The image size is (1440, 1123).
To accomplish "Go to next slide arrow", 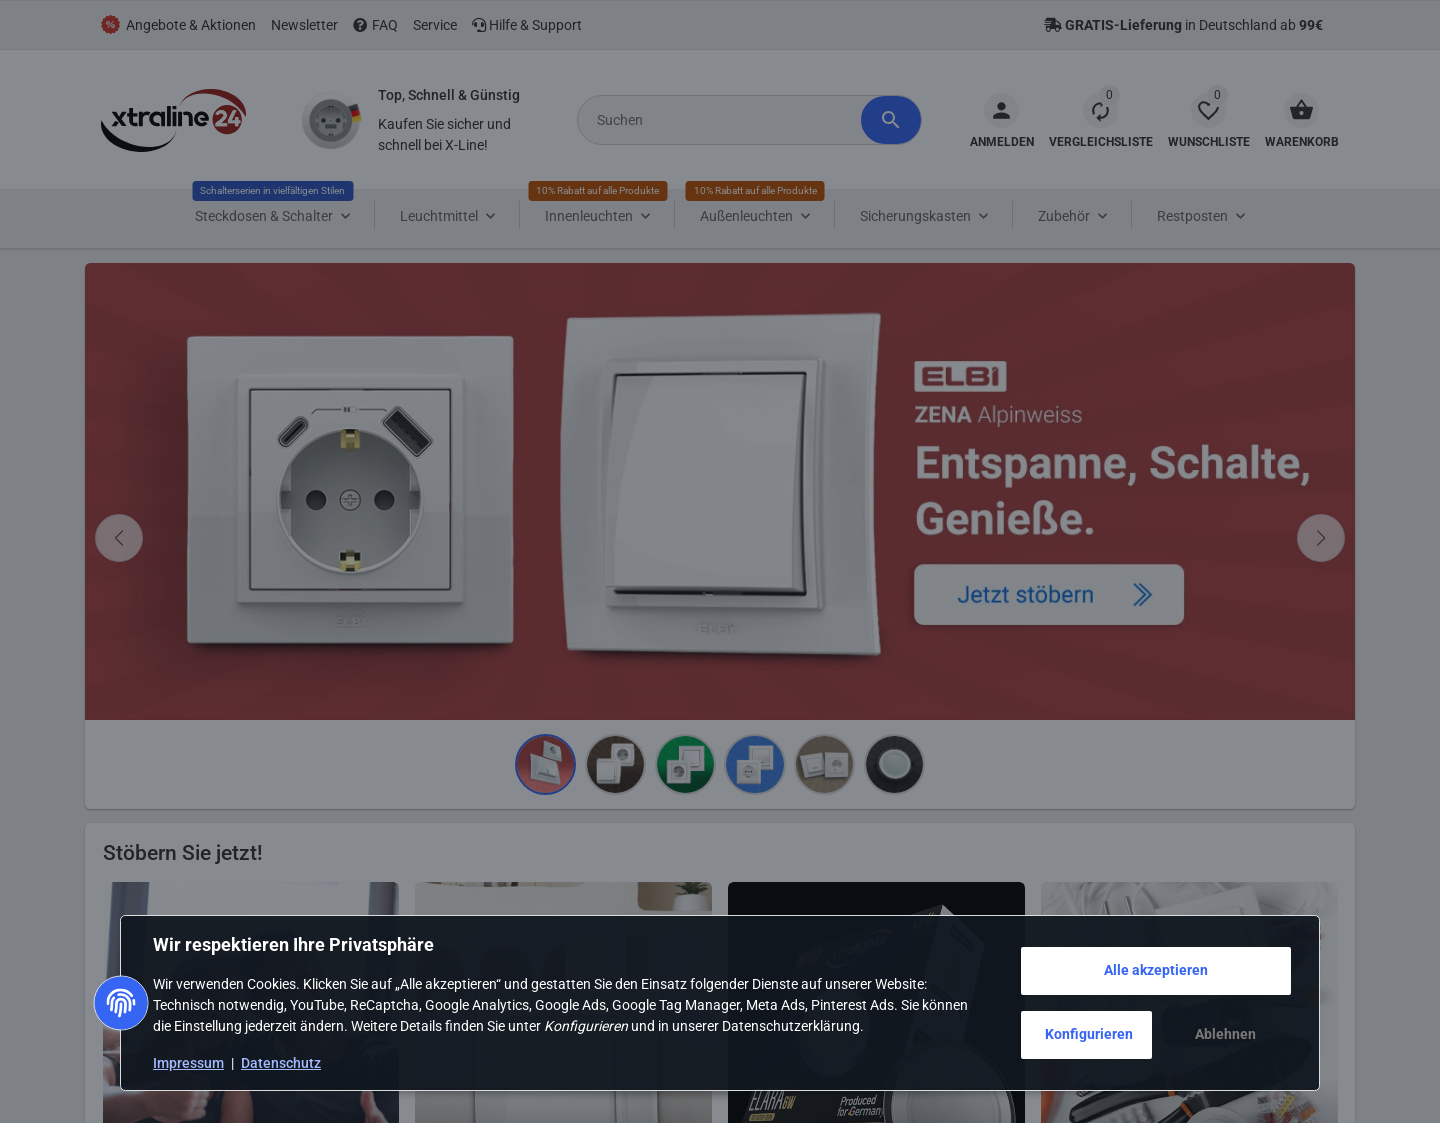I will pyautogui.click(x=1321, y=538).
